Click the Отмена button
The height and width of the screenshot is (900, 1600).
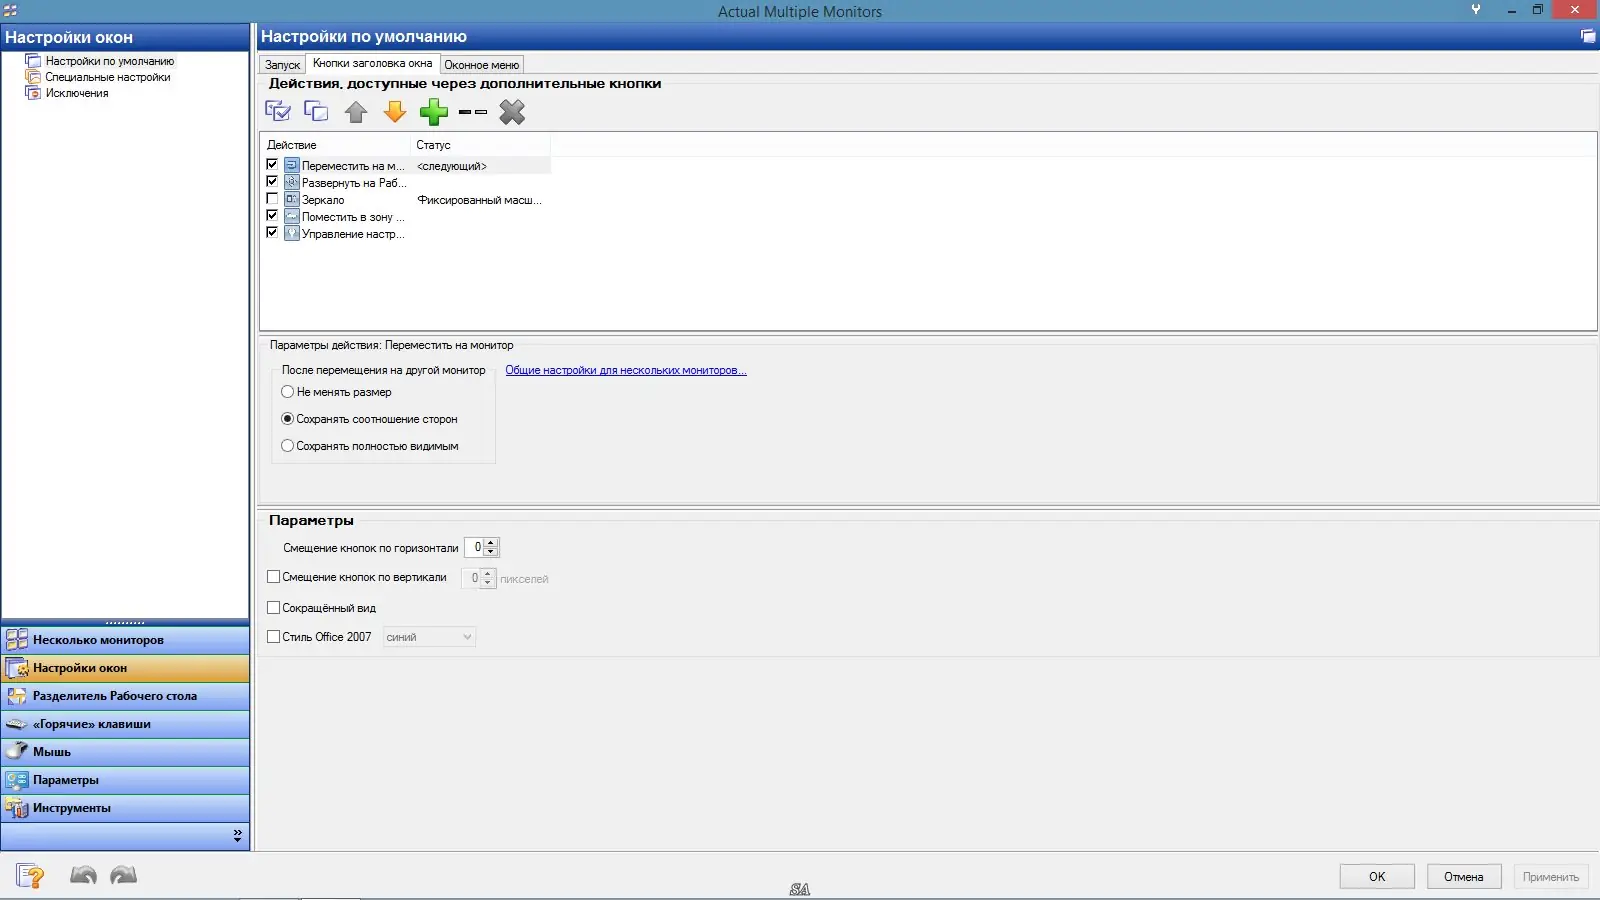coord(1464,877)
